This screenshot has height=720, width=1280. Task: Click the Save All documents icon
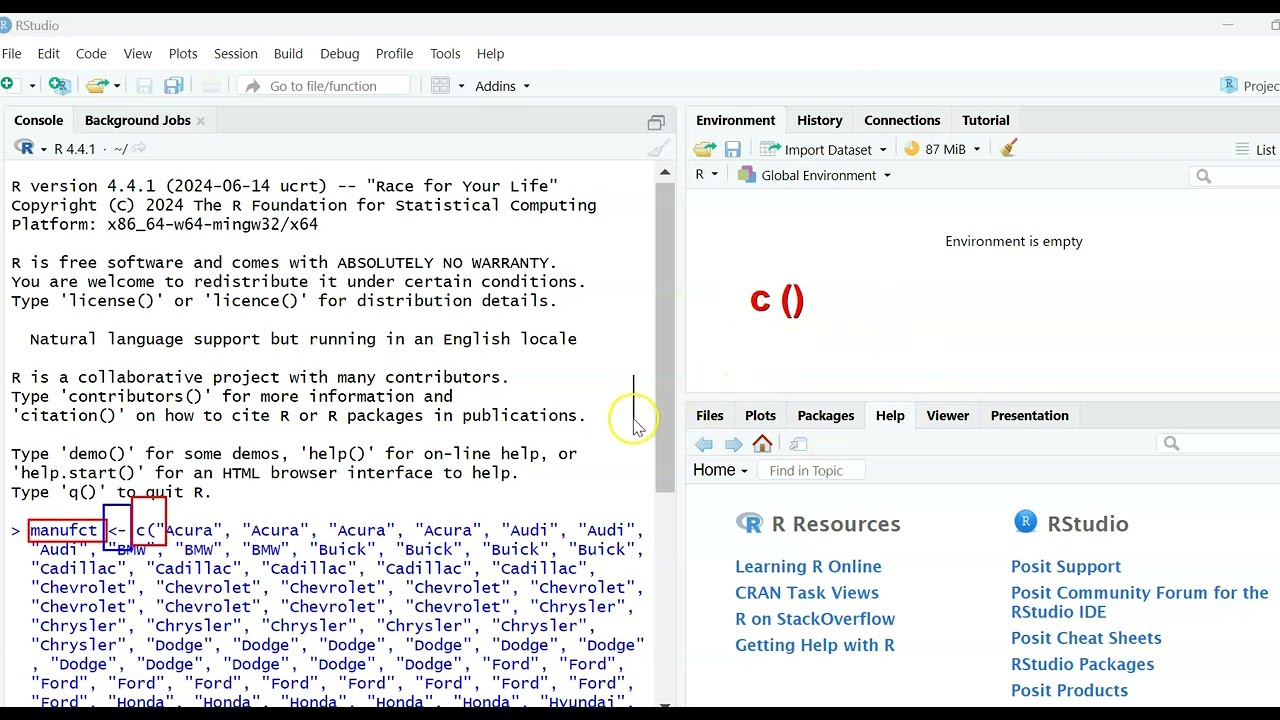pos(174,86)
